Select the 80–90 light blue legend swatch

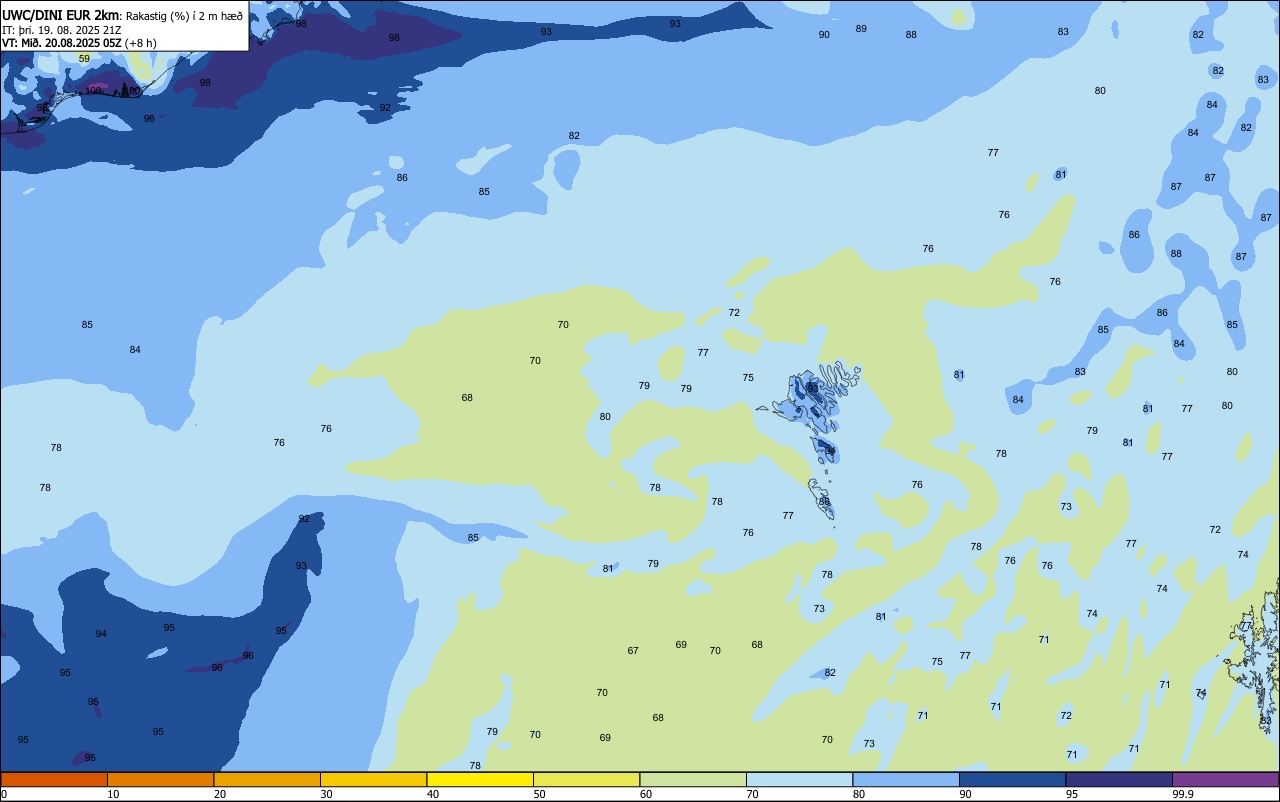click(x=906, y=779)
